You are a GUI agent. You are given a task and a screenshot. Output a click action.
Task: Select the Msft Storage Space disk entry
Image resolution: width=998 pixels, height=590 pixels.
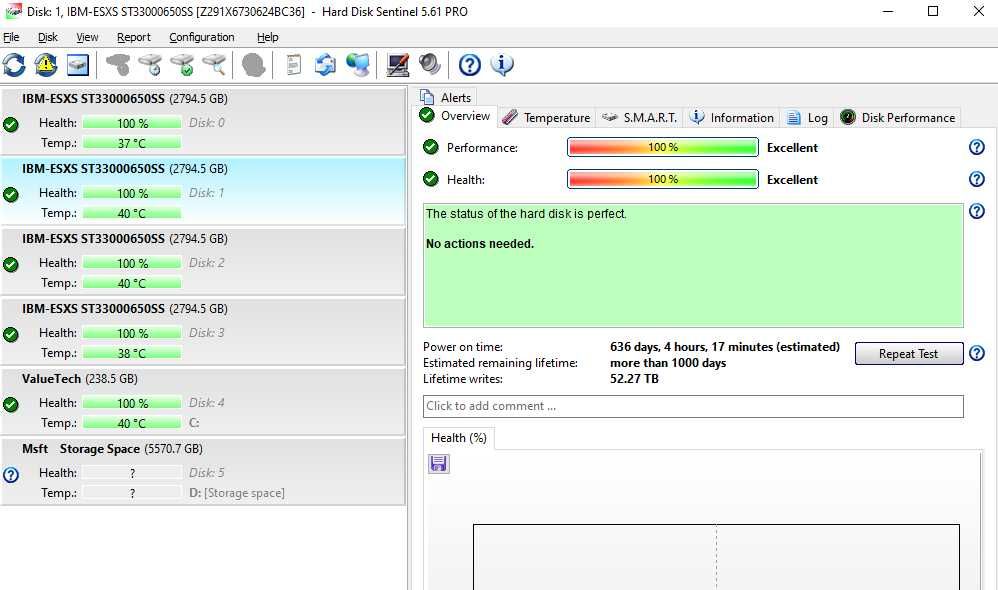[202, 471]
